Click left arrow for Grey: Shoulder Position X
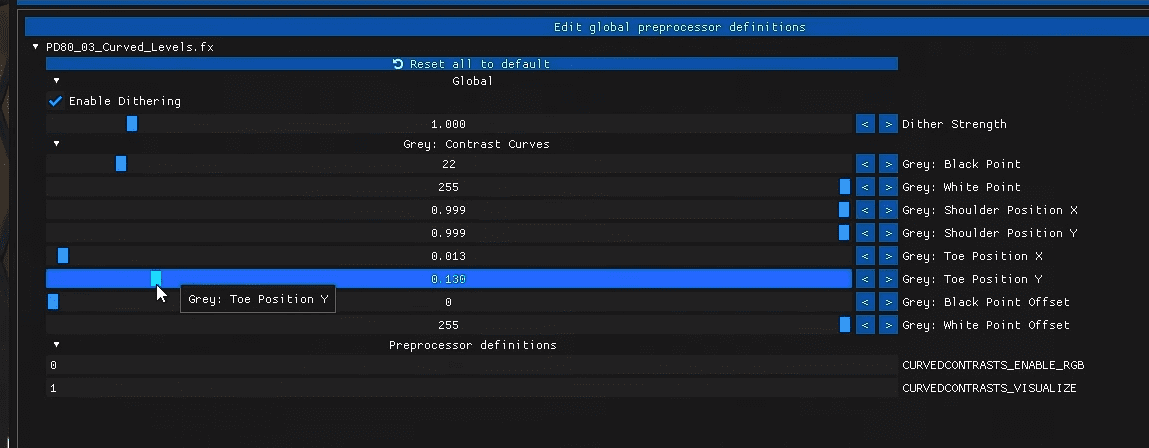1149x448 pixels. click(x=865, y=210)
